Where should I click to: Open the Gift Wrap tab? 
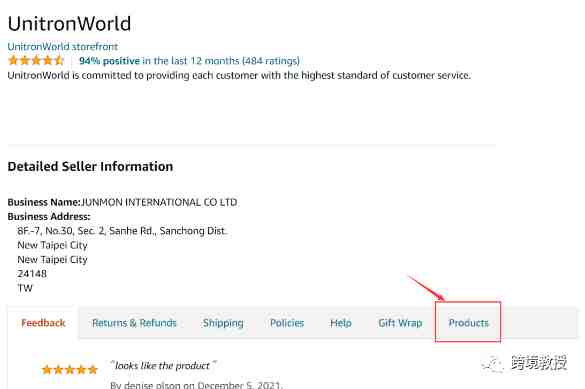[x=400, y=323]
